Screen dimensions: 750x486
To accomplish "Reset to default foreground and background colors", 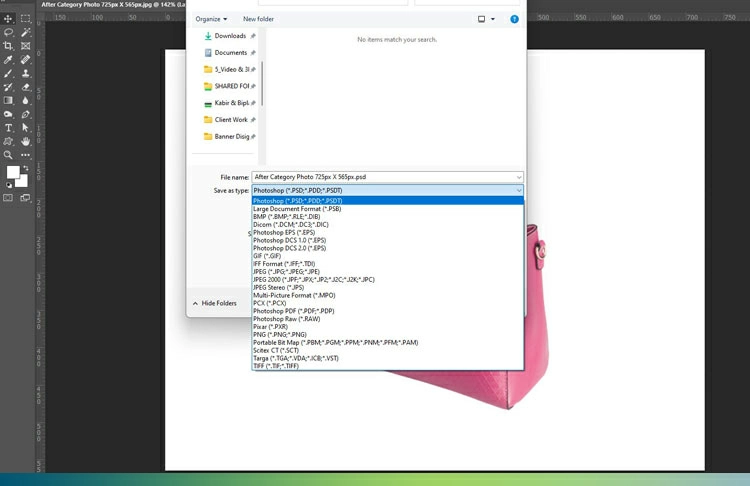I will point(9,185).
